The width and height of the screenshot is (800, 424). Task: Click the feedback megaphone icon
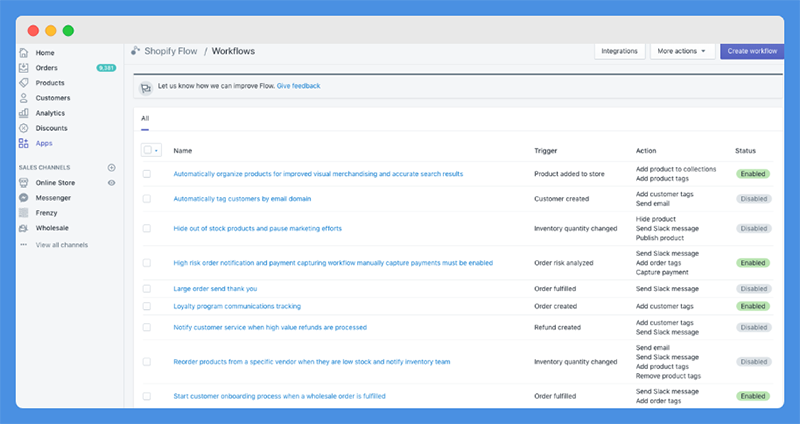tap(146, 88)
